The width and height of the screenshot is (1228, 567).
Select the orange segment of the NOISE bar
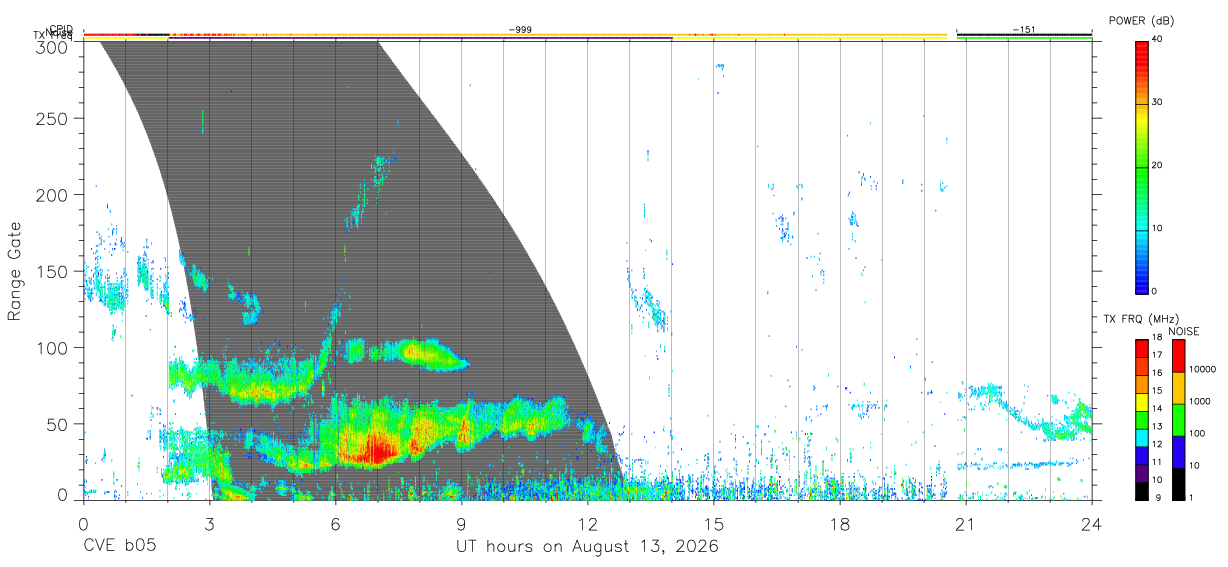click(x=1178, y=388)
